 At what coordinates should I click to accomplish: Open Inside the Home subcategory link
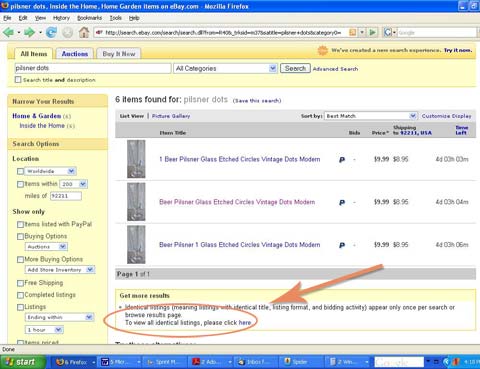[42, 126]
